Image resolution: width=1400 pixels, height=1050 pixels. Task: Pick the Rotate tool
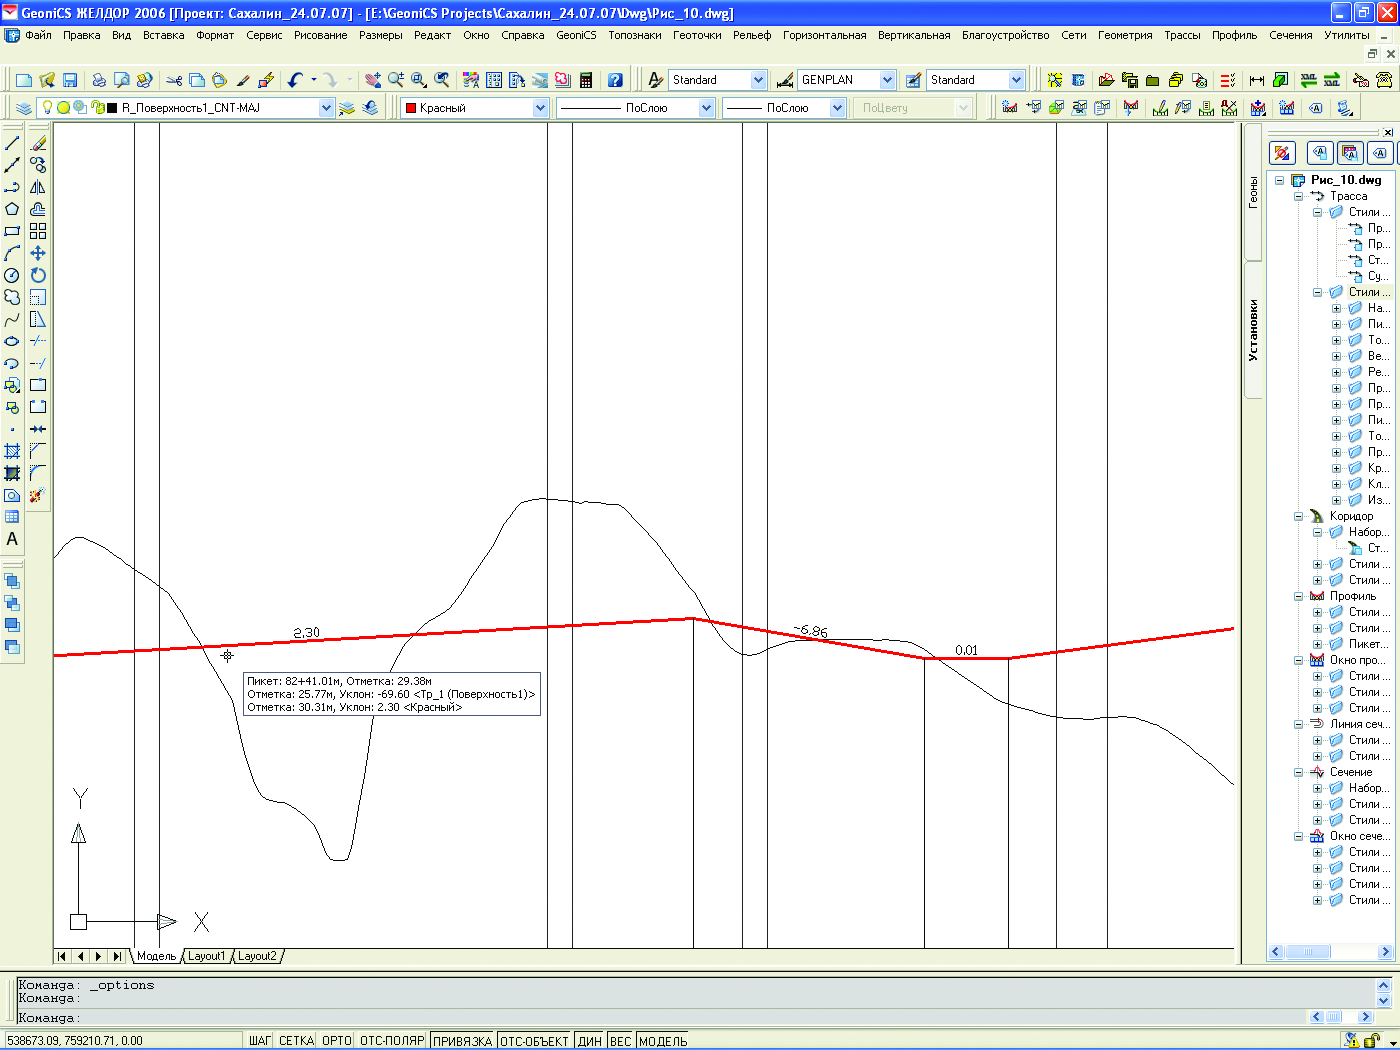38,275
